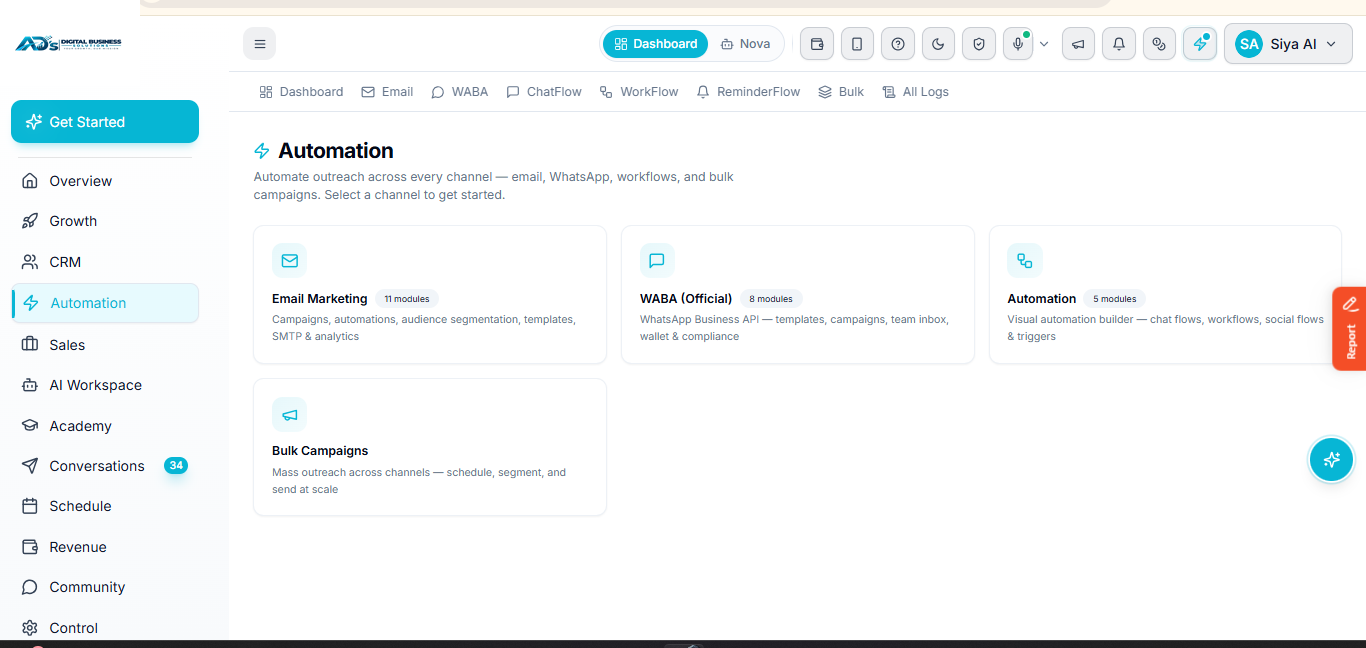Open the wallet icon in top bar

817,44
